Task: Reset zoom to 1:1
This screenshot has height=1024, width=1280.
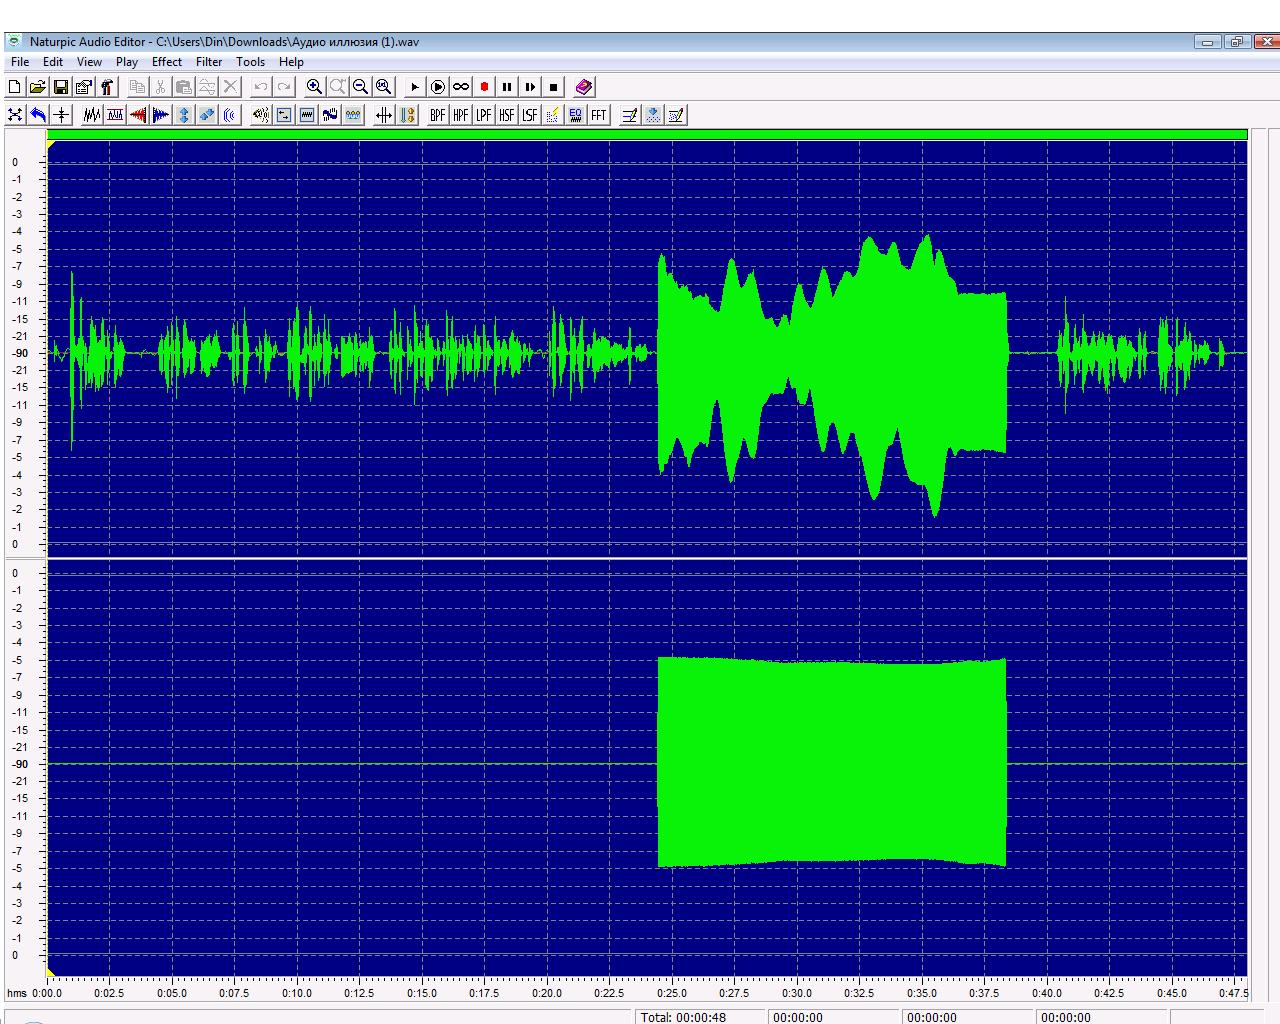Action: coord(384,87)
